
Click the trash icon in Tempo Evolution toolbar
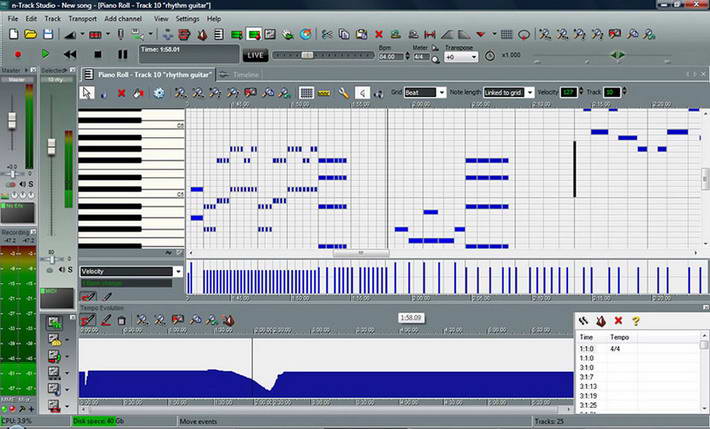pos(122,321)
